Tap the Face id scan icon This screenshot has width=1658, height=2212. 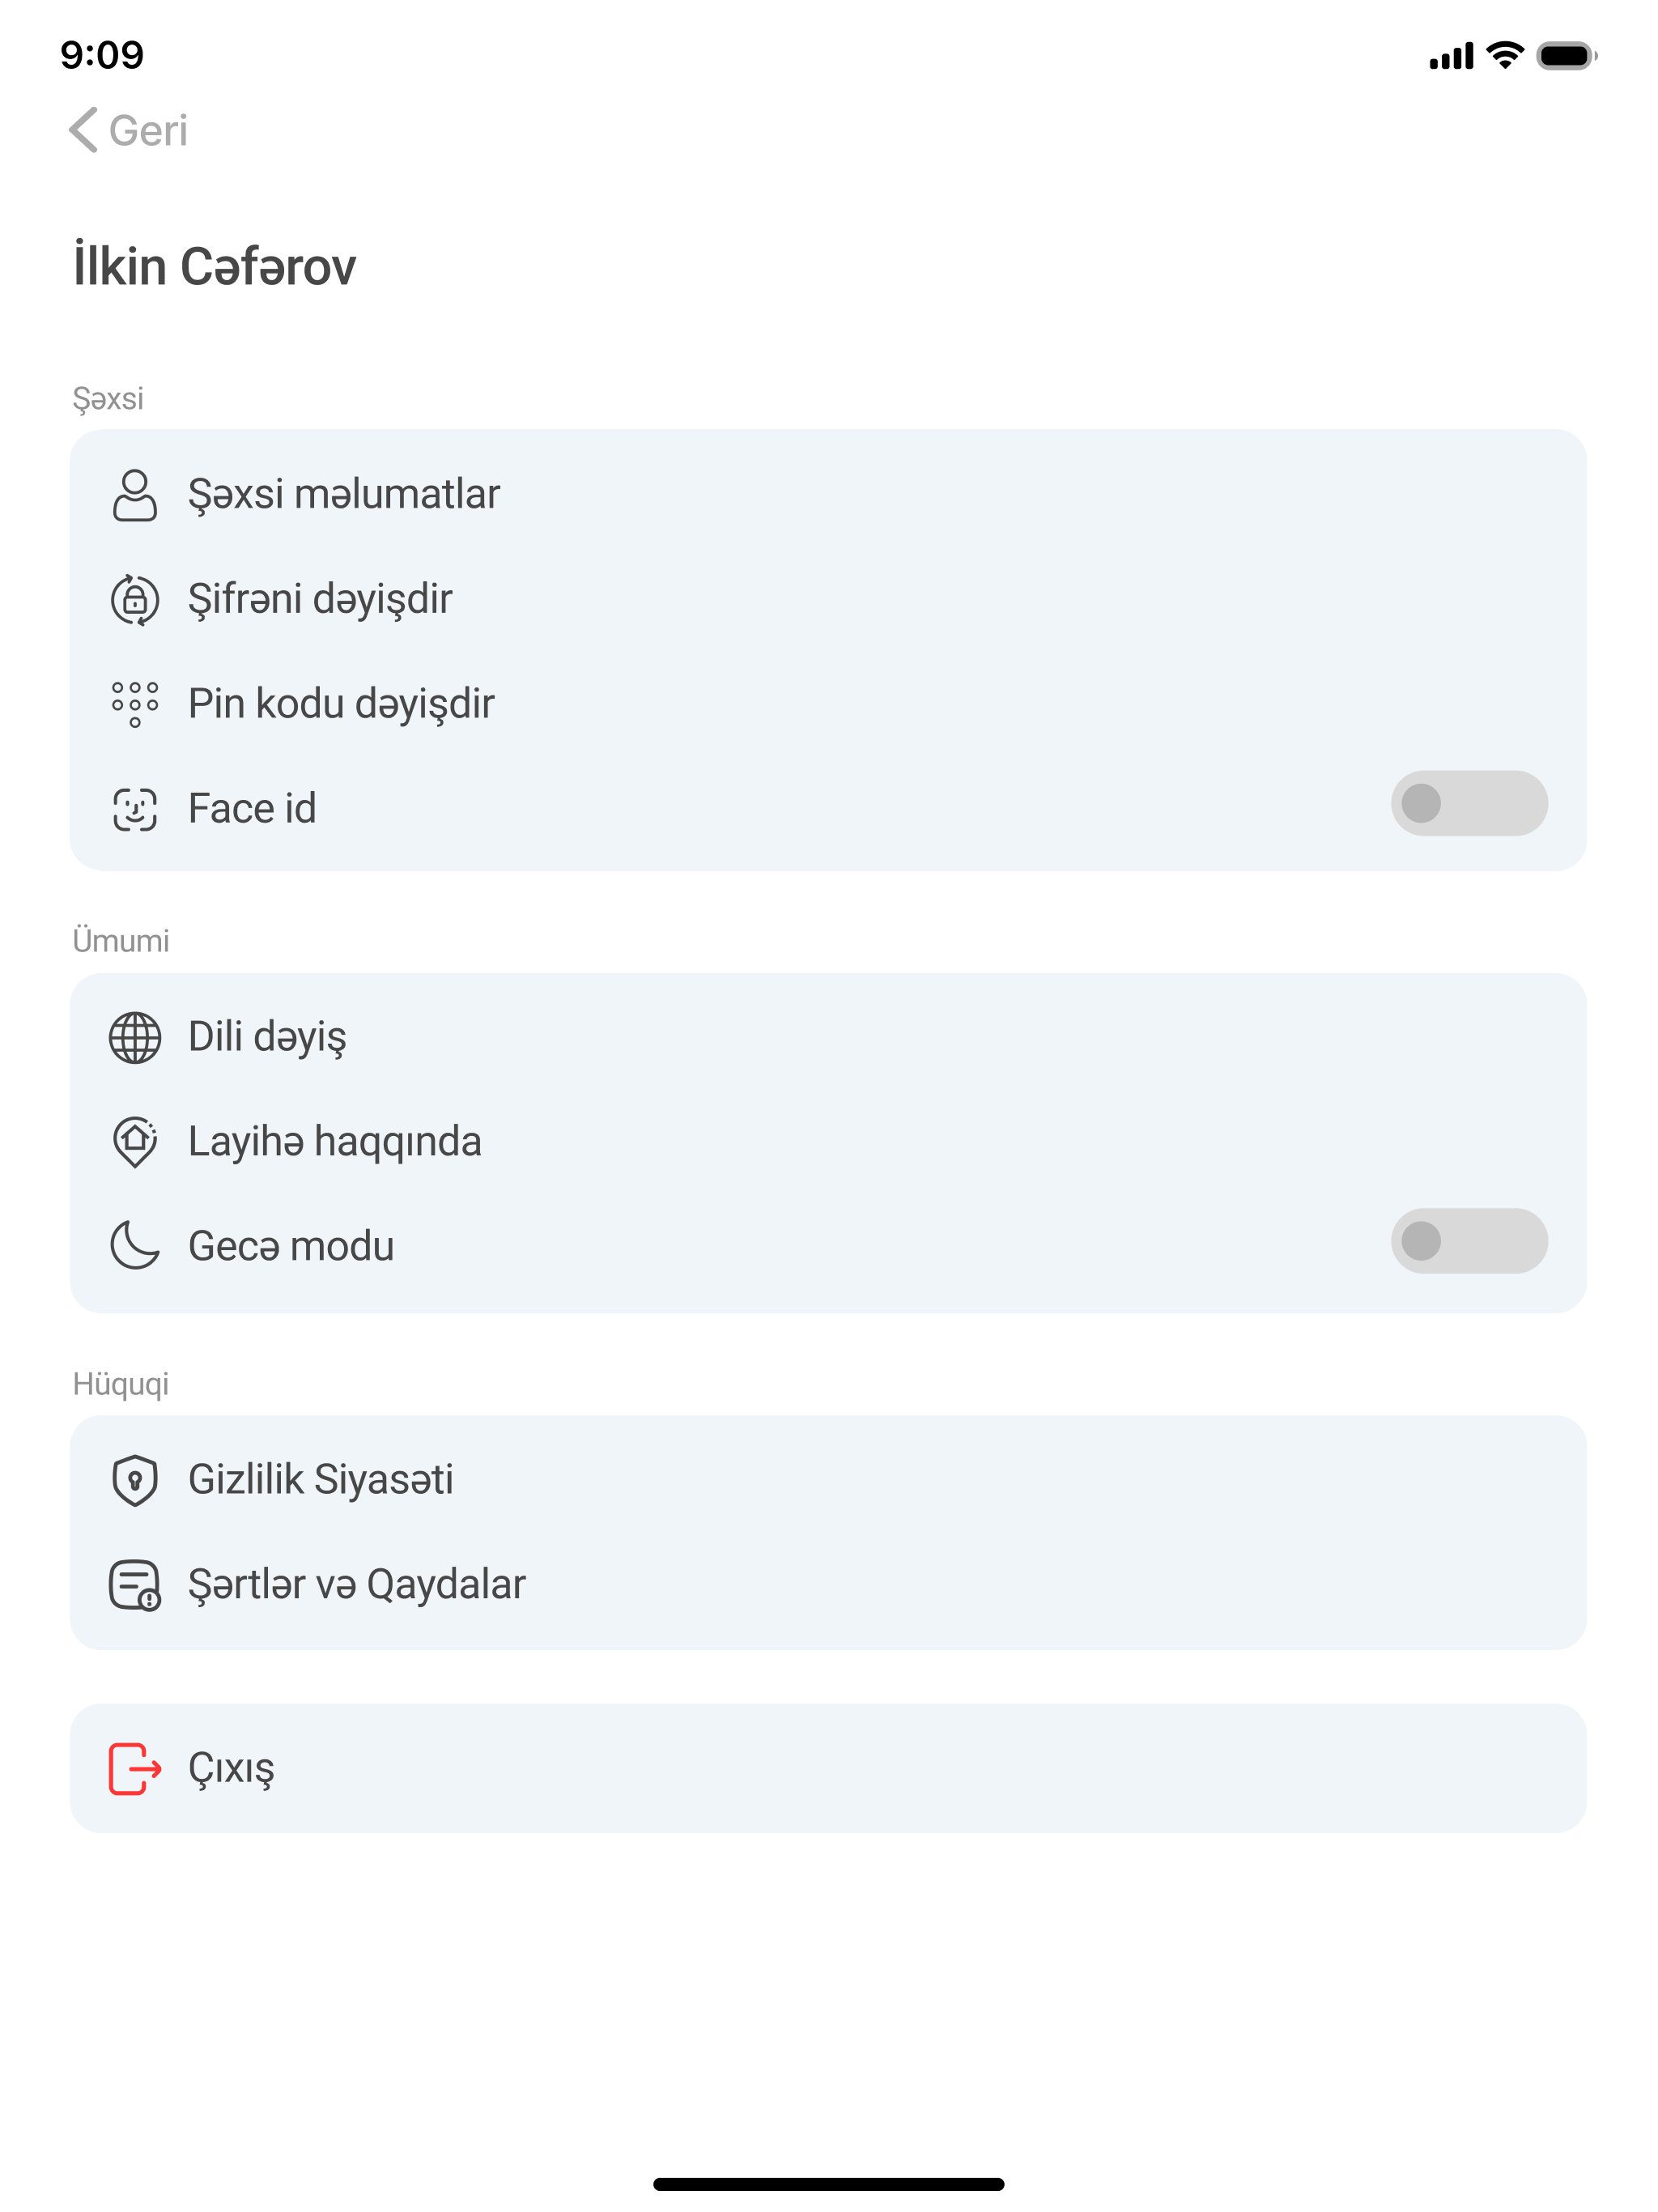(x=135, y=809)
